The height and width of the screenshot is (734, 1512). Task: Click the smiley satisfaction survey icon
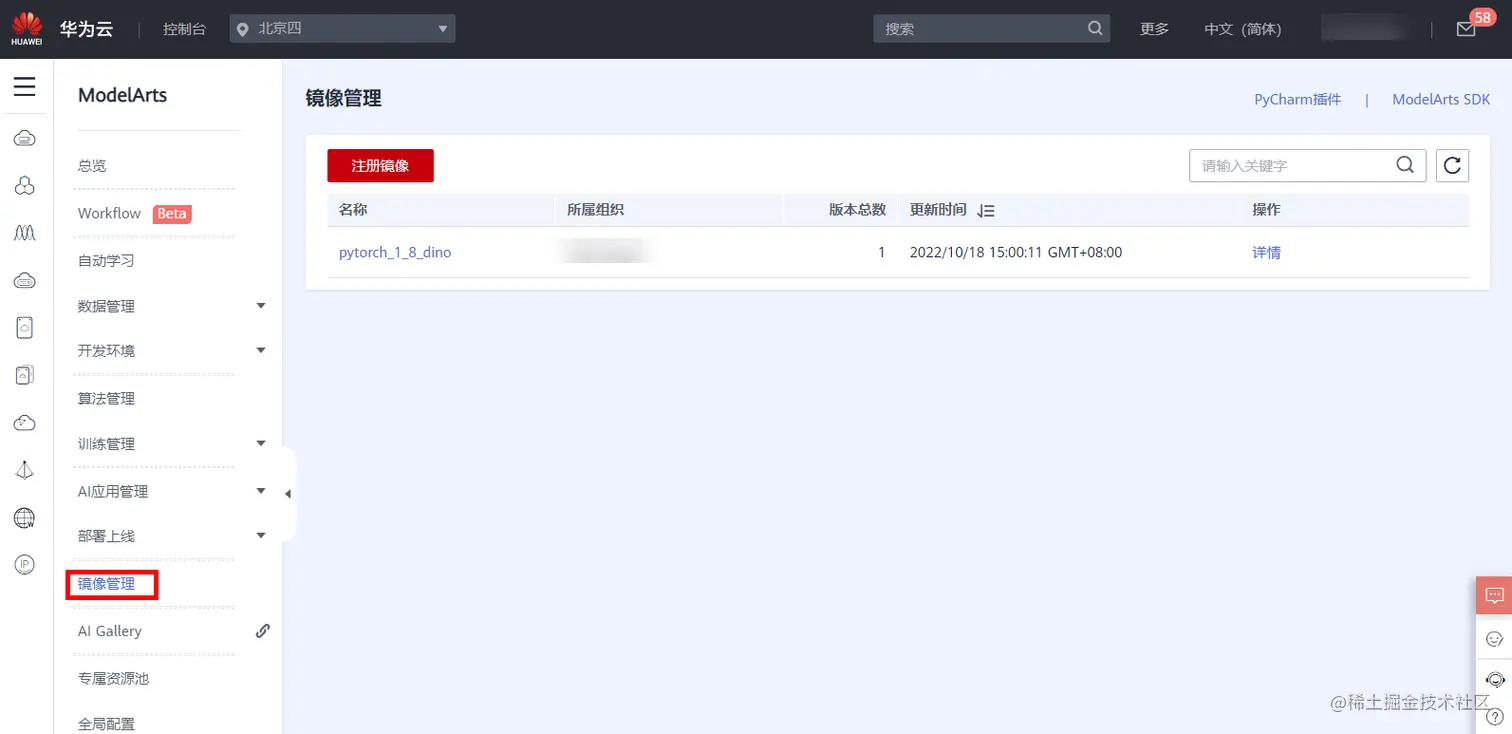(1495, 638)
